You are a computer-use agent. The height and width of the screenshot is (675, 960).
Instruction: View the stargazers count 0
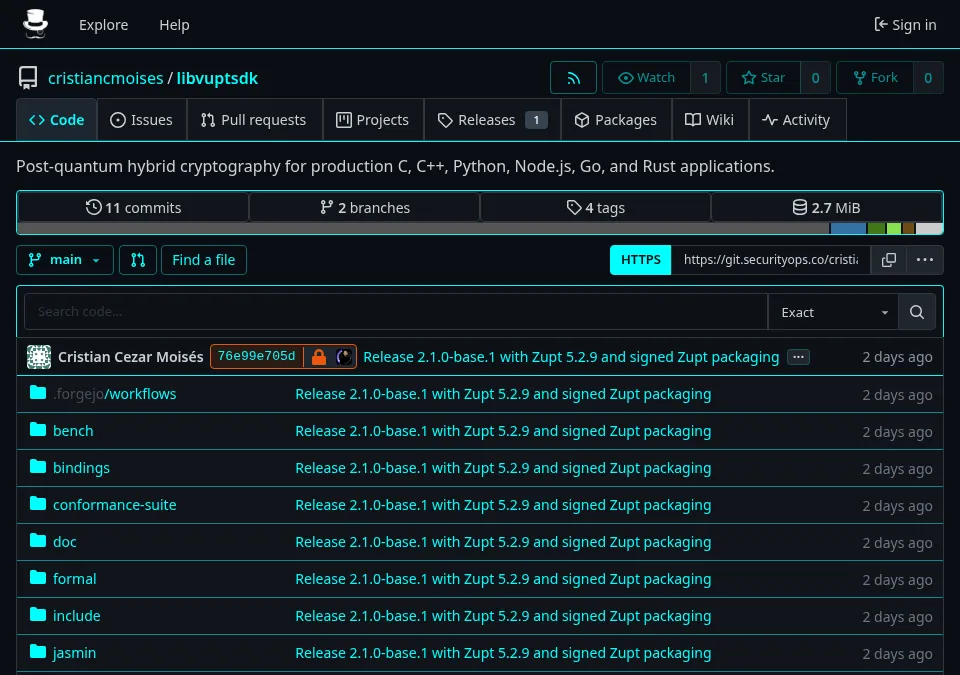816,78
